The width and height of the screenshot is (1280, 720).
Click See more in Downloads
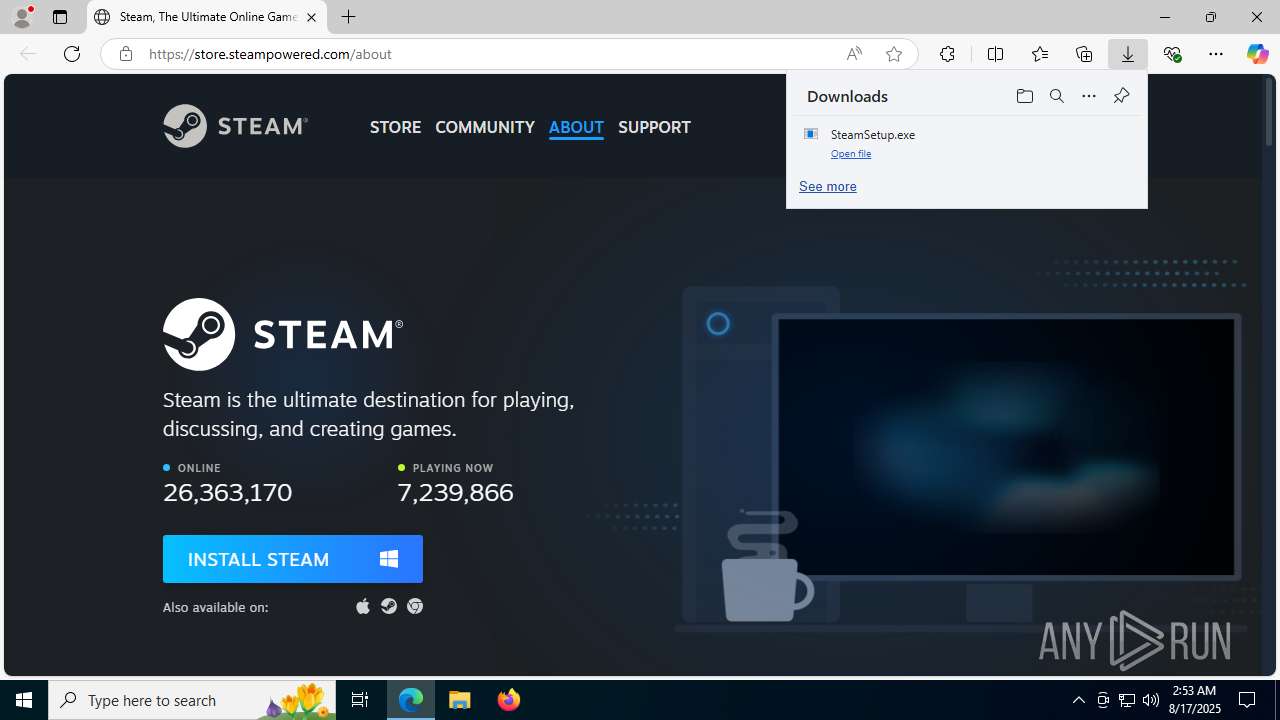click(x=828, y=186)
